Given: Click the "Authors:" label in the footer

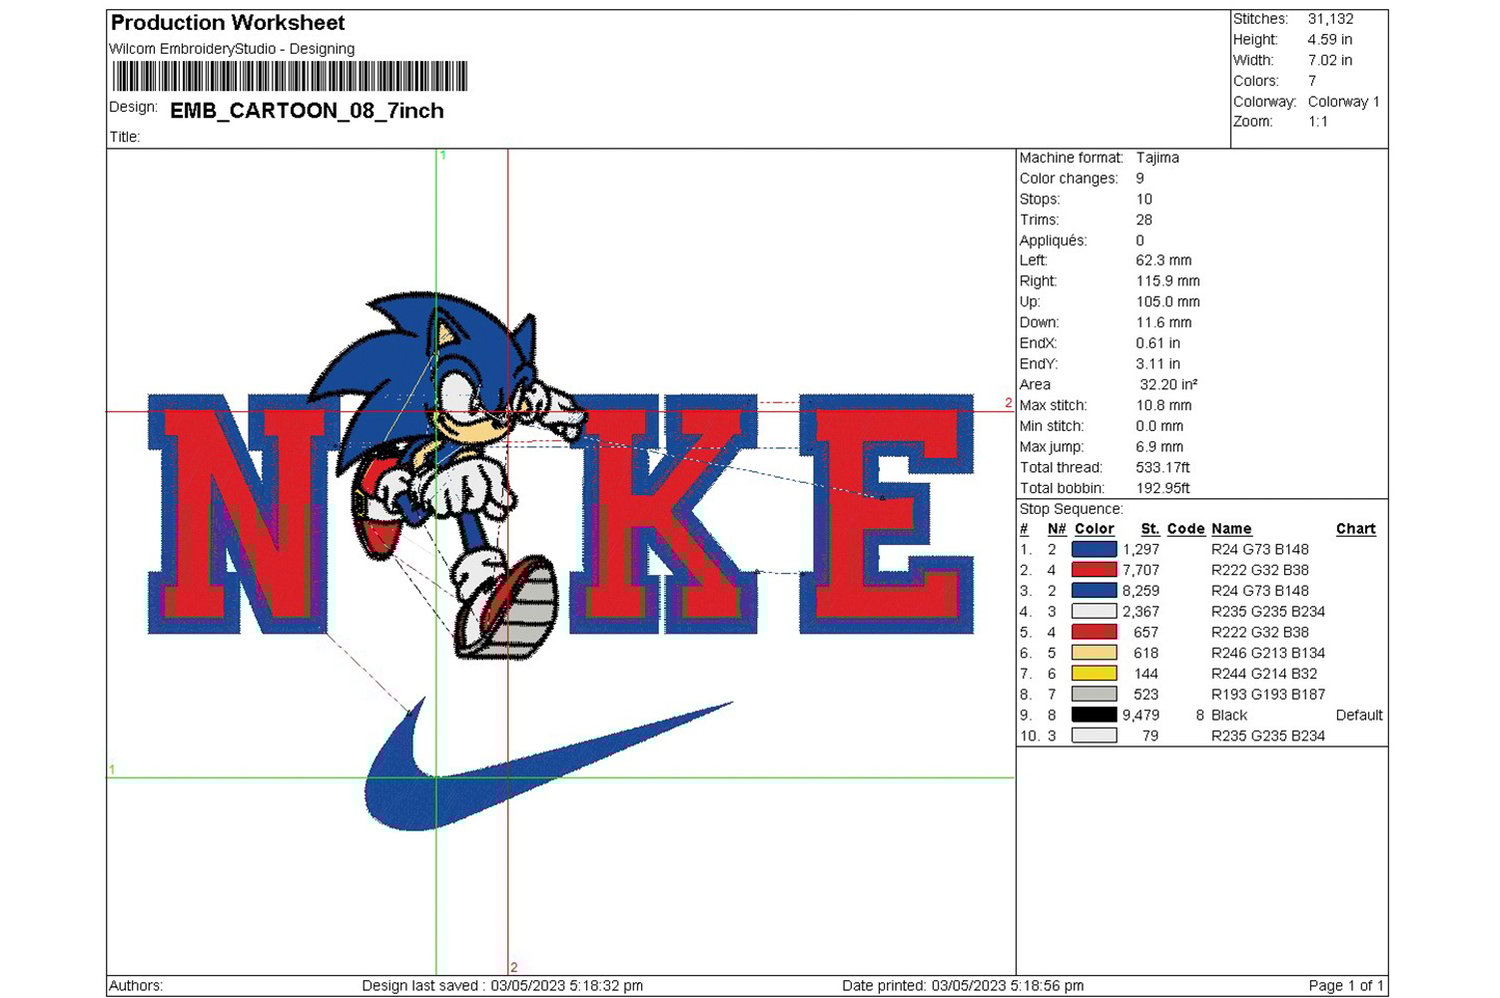Looking at the screenshot, I should [136, 986].
